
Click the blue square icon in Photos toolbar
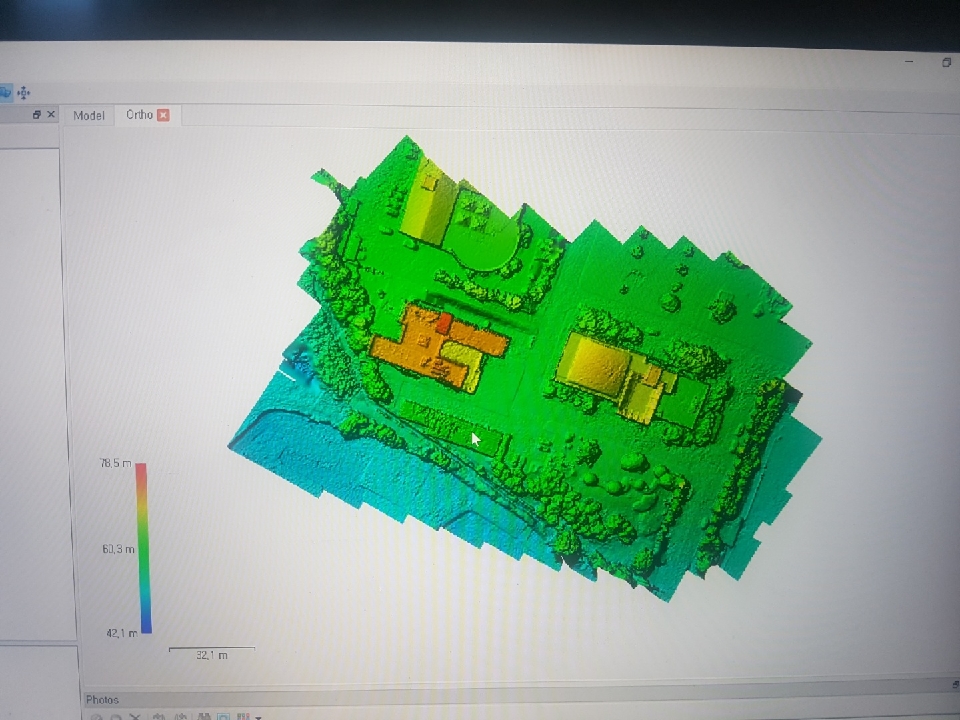coord(223,716)
